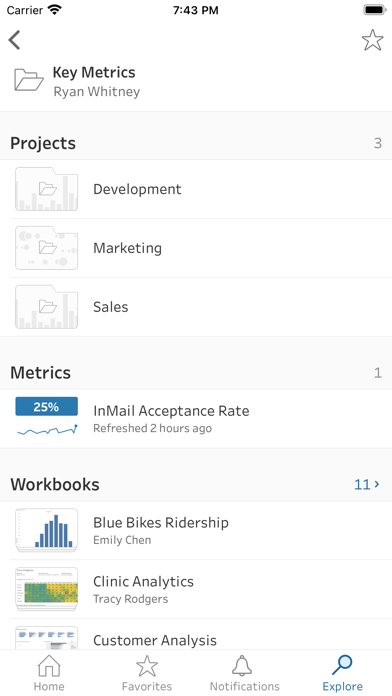Select the Sales project row label

point(111,307)
